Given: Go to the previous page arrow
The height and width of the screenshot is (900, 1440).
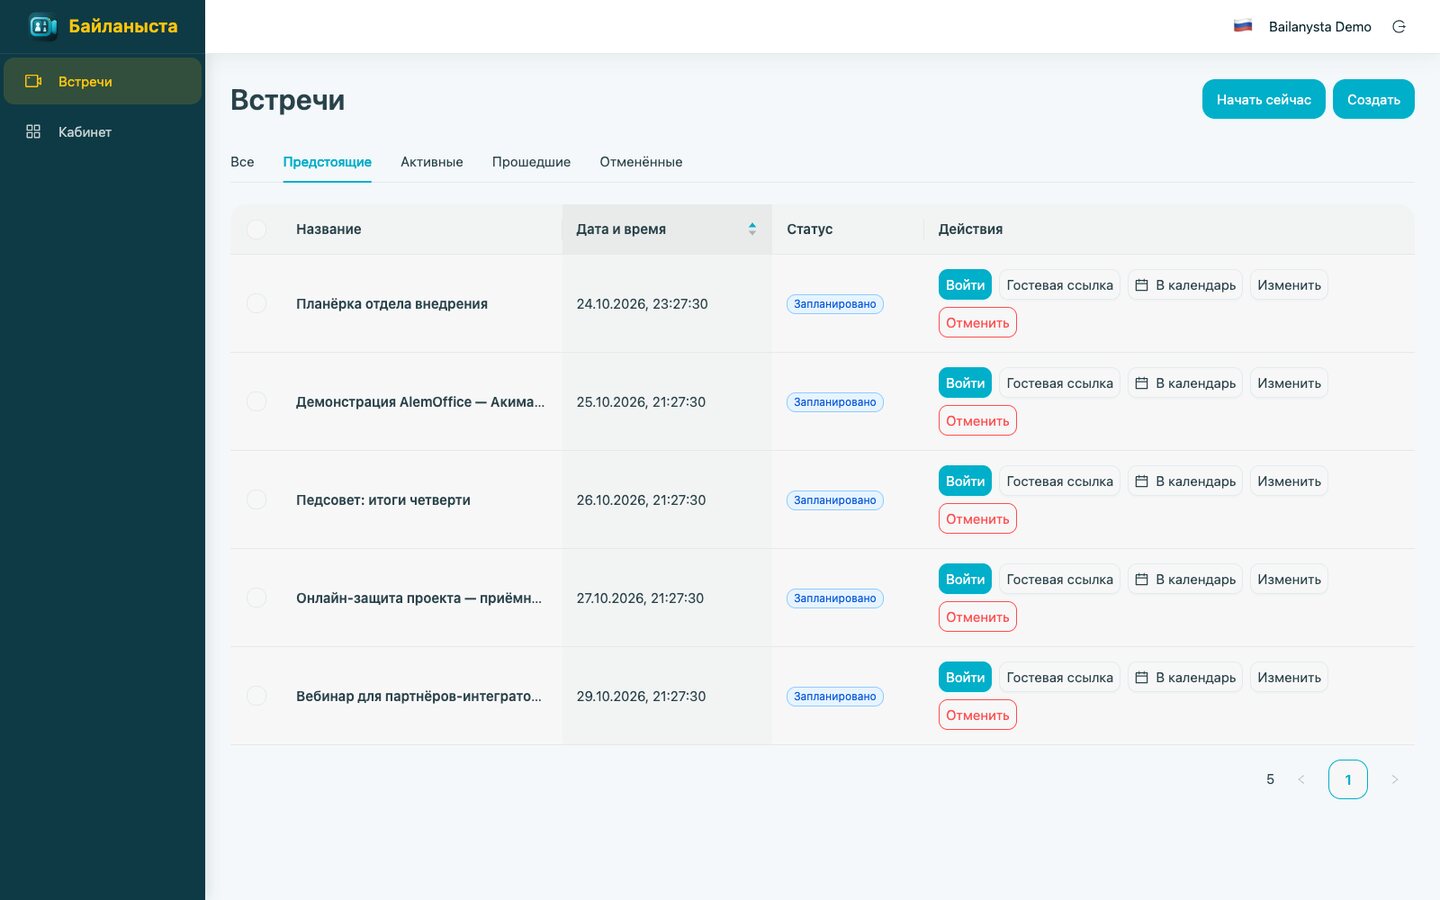Looking at the screenshot, I should [1301, 779].
